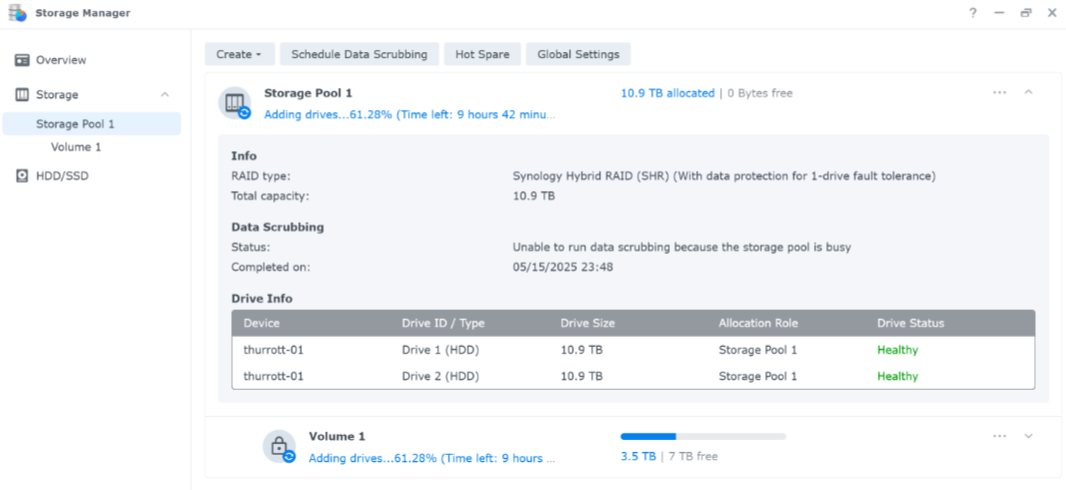Click the Hot Spare button
This screenshot has width=1066, height=490.
pyautogui.click(x=483, y=54)
